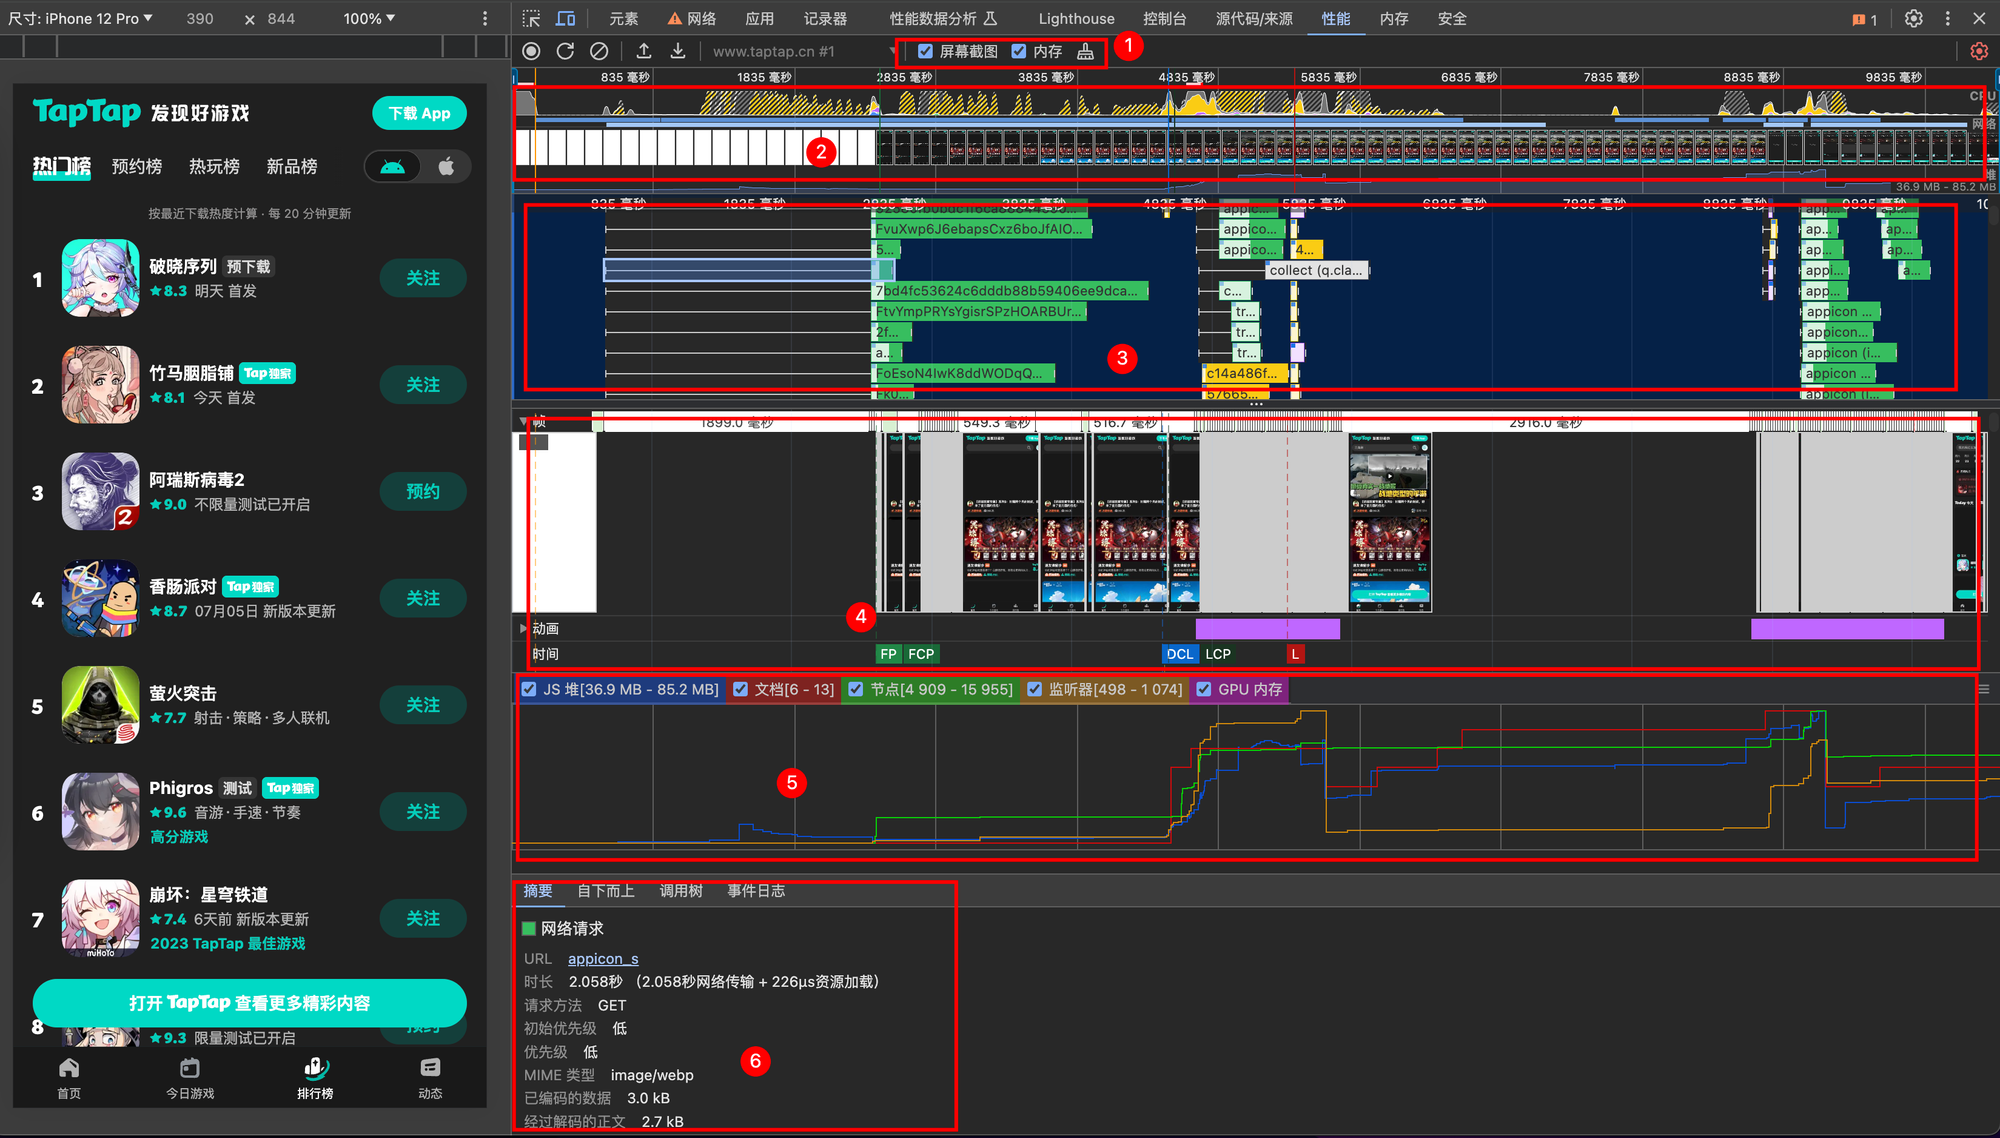Image resolution: width=2000 pixels, height=1138 pixels.
Task: Uncheck the 内存 checkbox
Action: (x=1019, y=51)
